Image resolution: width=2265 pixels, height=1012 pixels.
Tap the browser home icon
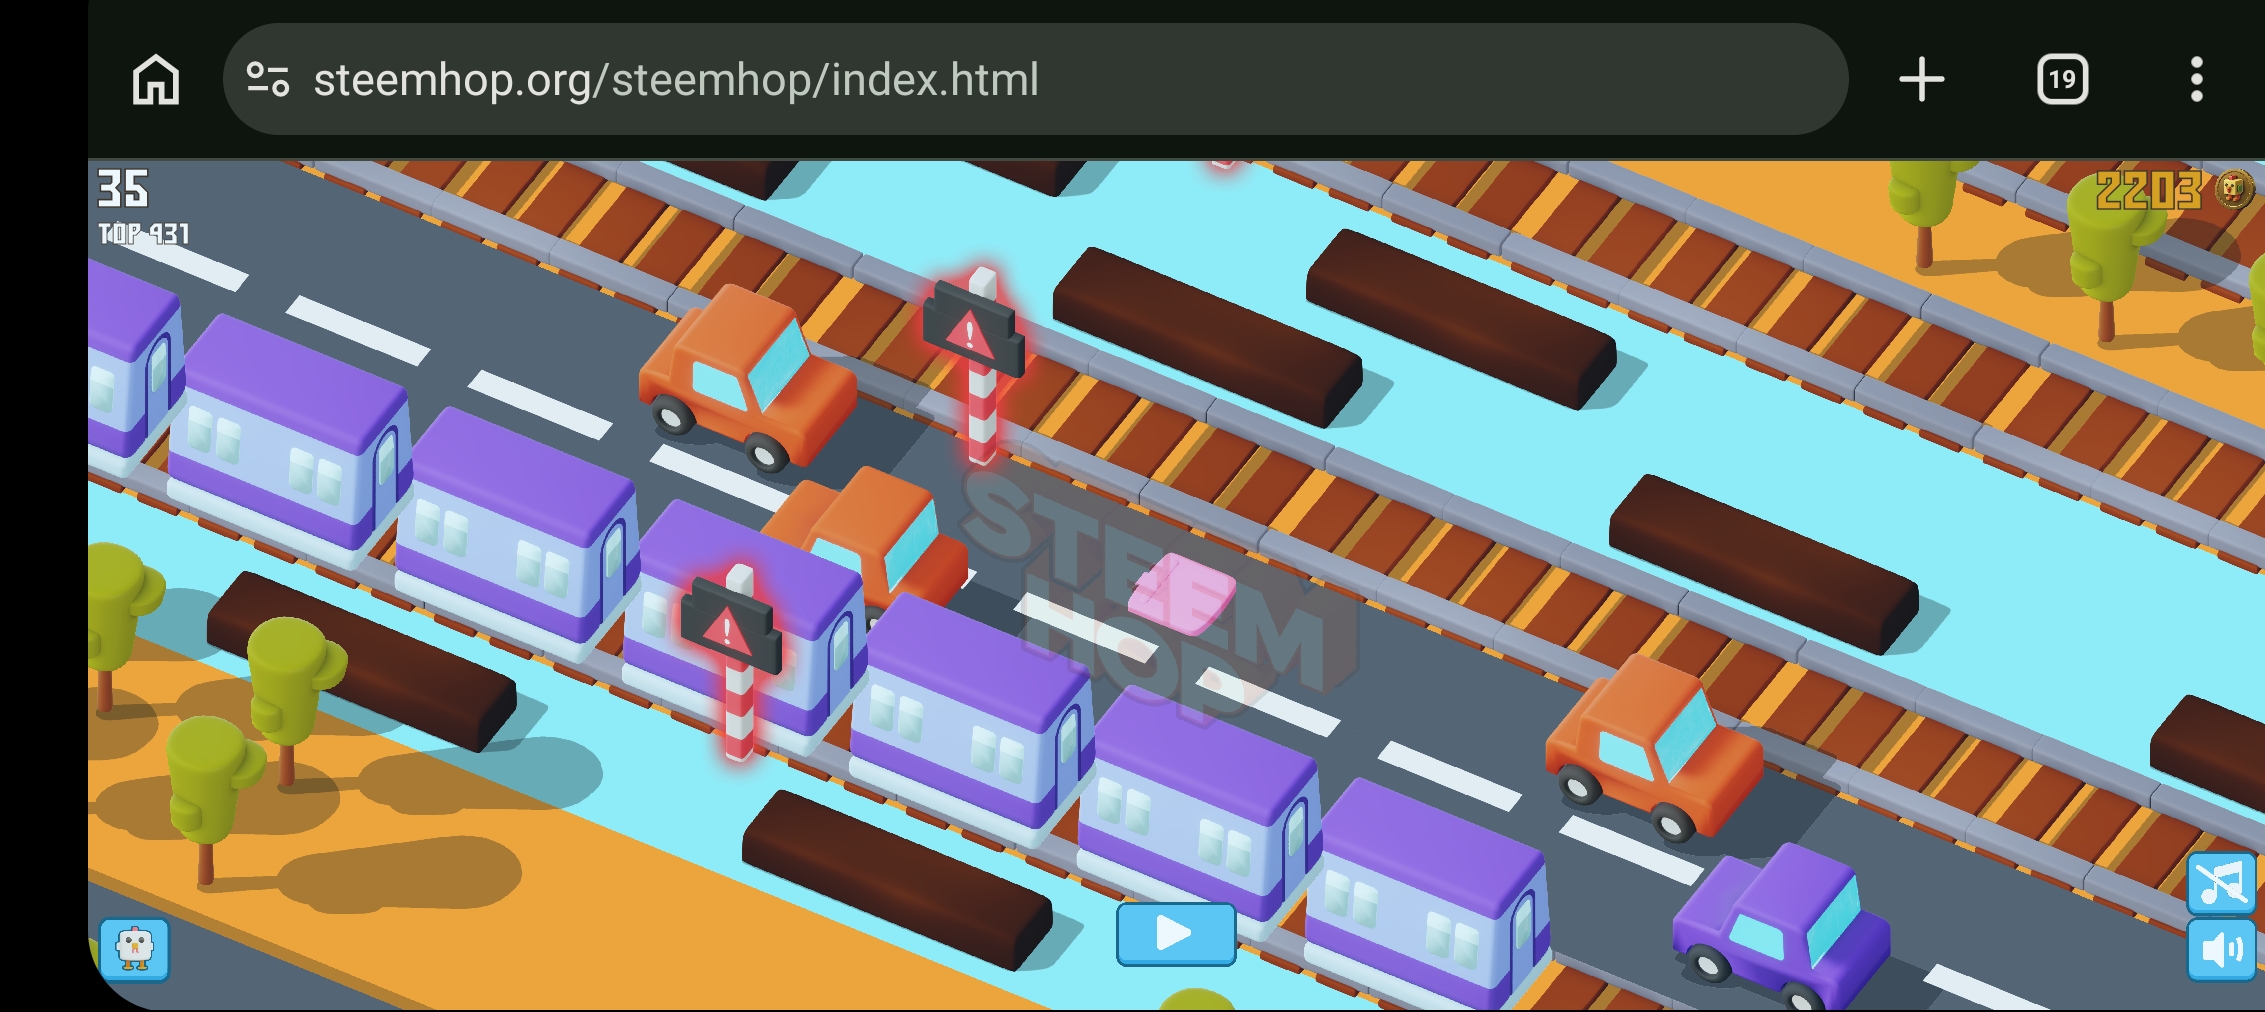tap(156, 80)
